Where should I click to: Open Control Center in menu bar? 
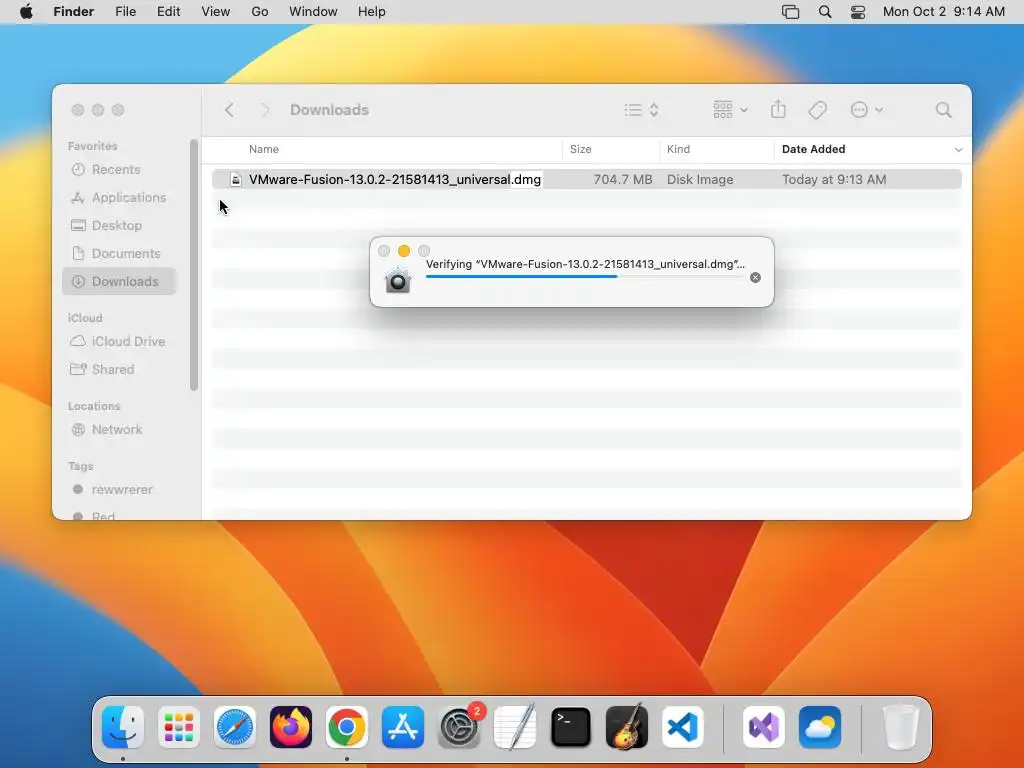point(858,12)
